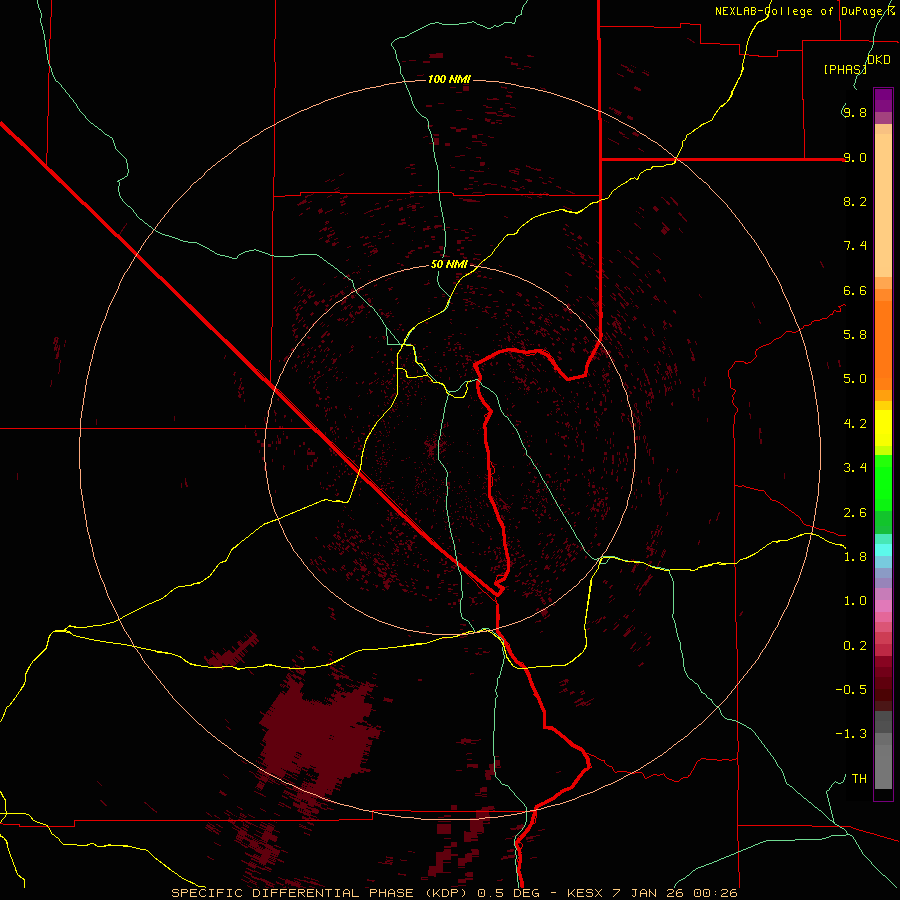Click the 100 NMI range ring label
Viewport: 900px width, 900px height.
pyautogui.click(x=449, y=79)
